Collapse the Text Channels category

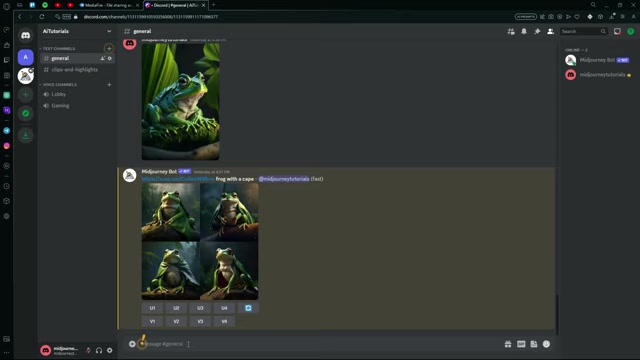point(58,49)
